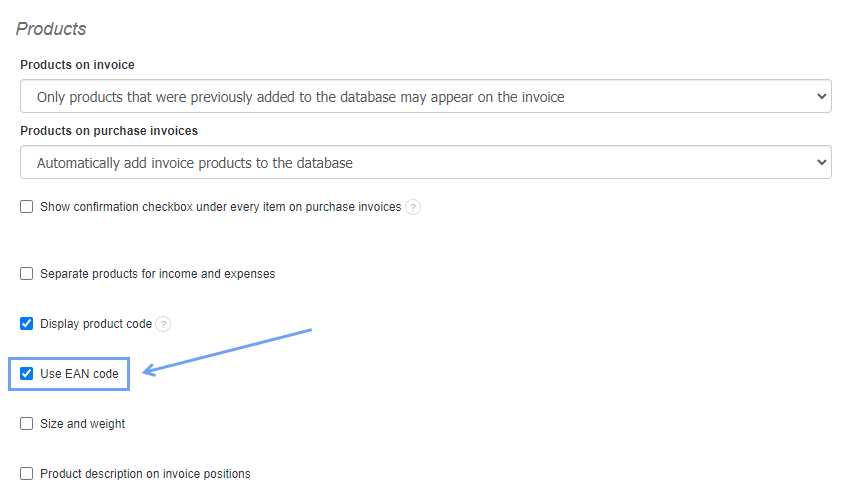Click chevron arrow of Products on invoice select
The height and width of the screenshot is (496, 849).
[x=821, y=97]
